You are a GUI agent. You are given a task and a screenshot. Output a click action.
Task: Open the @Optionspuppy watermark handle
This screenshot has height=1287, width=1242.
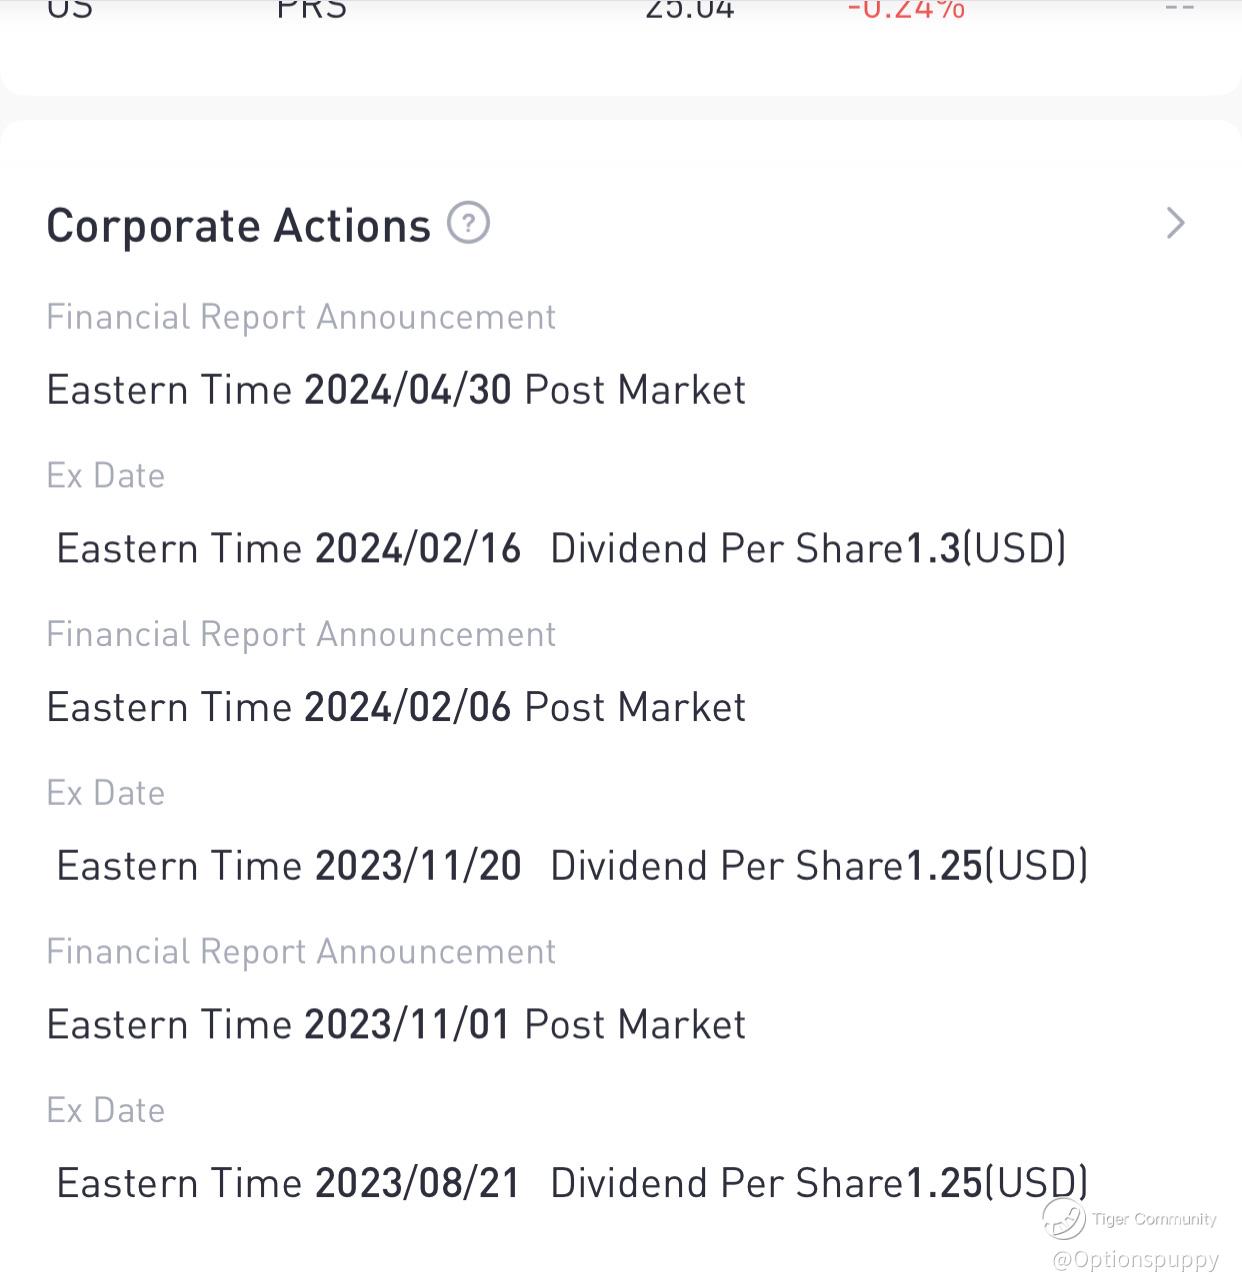click(1135, 1259)
